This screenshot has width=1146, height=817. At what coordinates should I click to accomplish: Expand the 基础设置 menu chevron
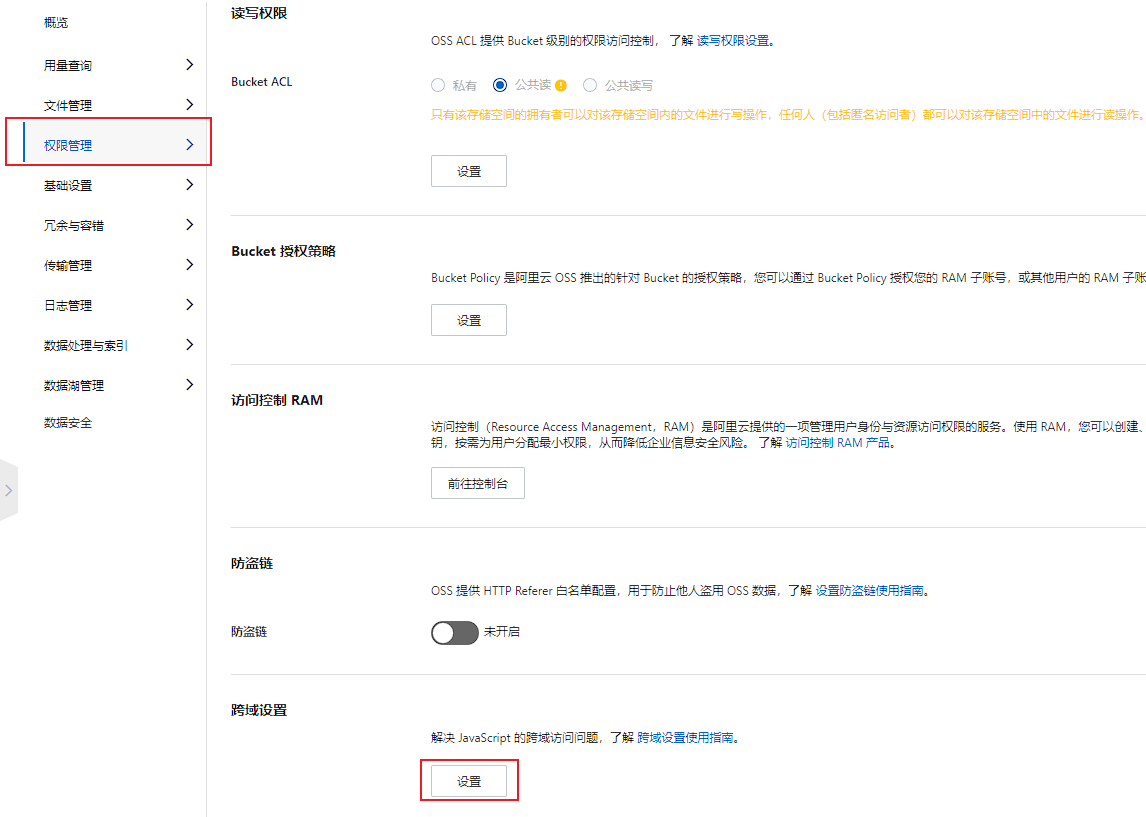[x=189, y=185]
